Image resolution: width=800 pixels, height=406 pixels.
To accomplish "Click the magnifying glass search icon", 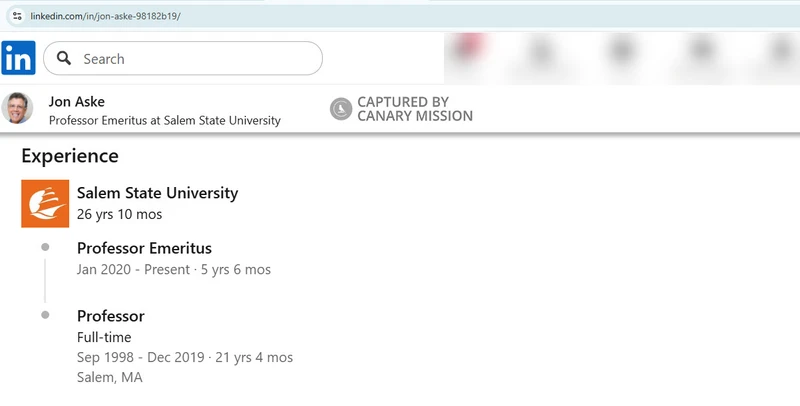I will coord(65,59).
